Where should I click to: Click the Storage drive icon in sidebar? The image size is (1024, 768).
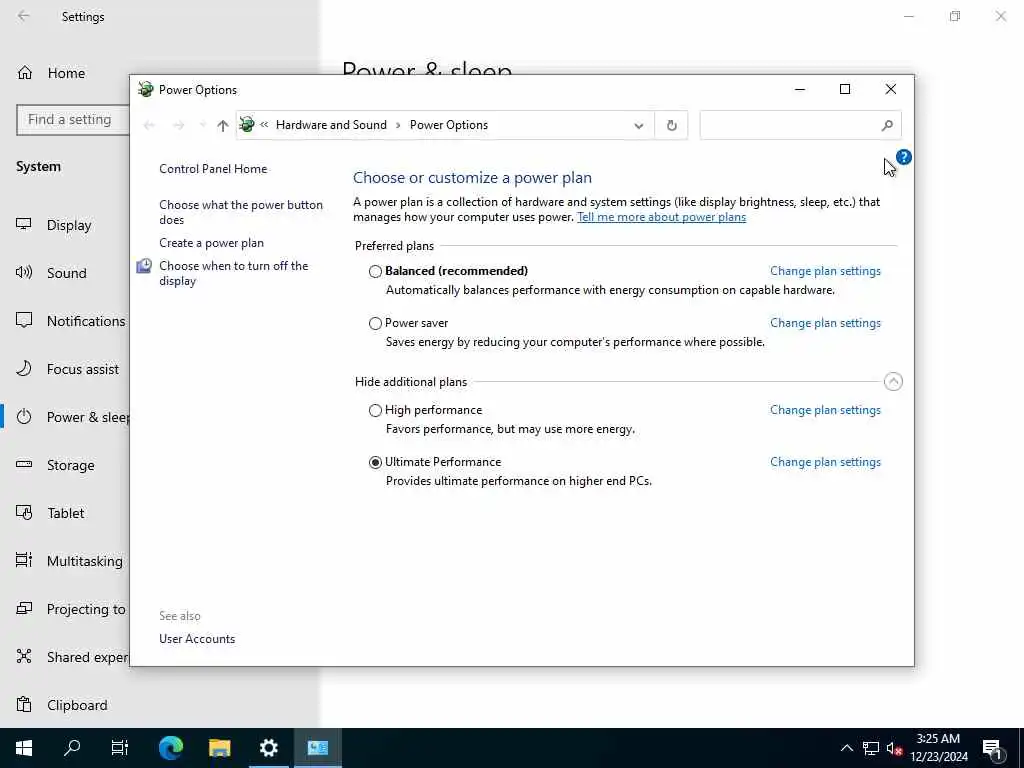tap(24, 464)
